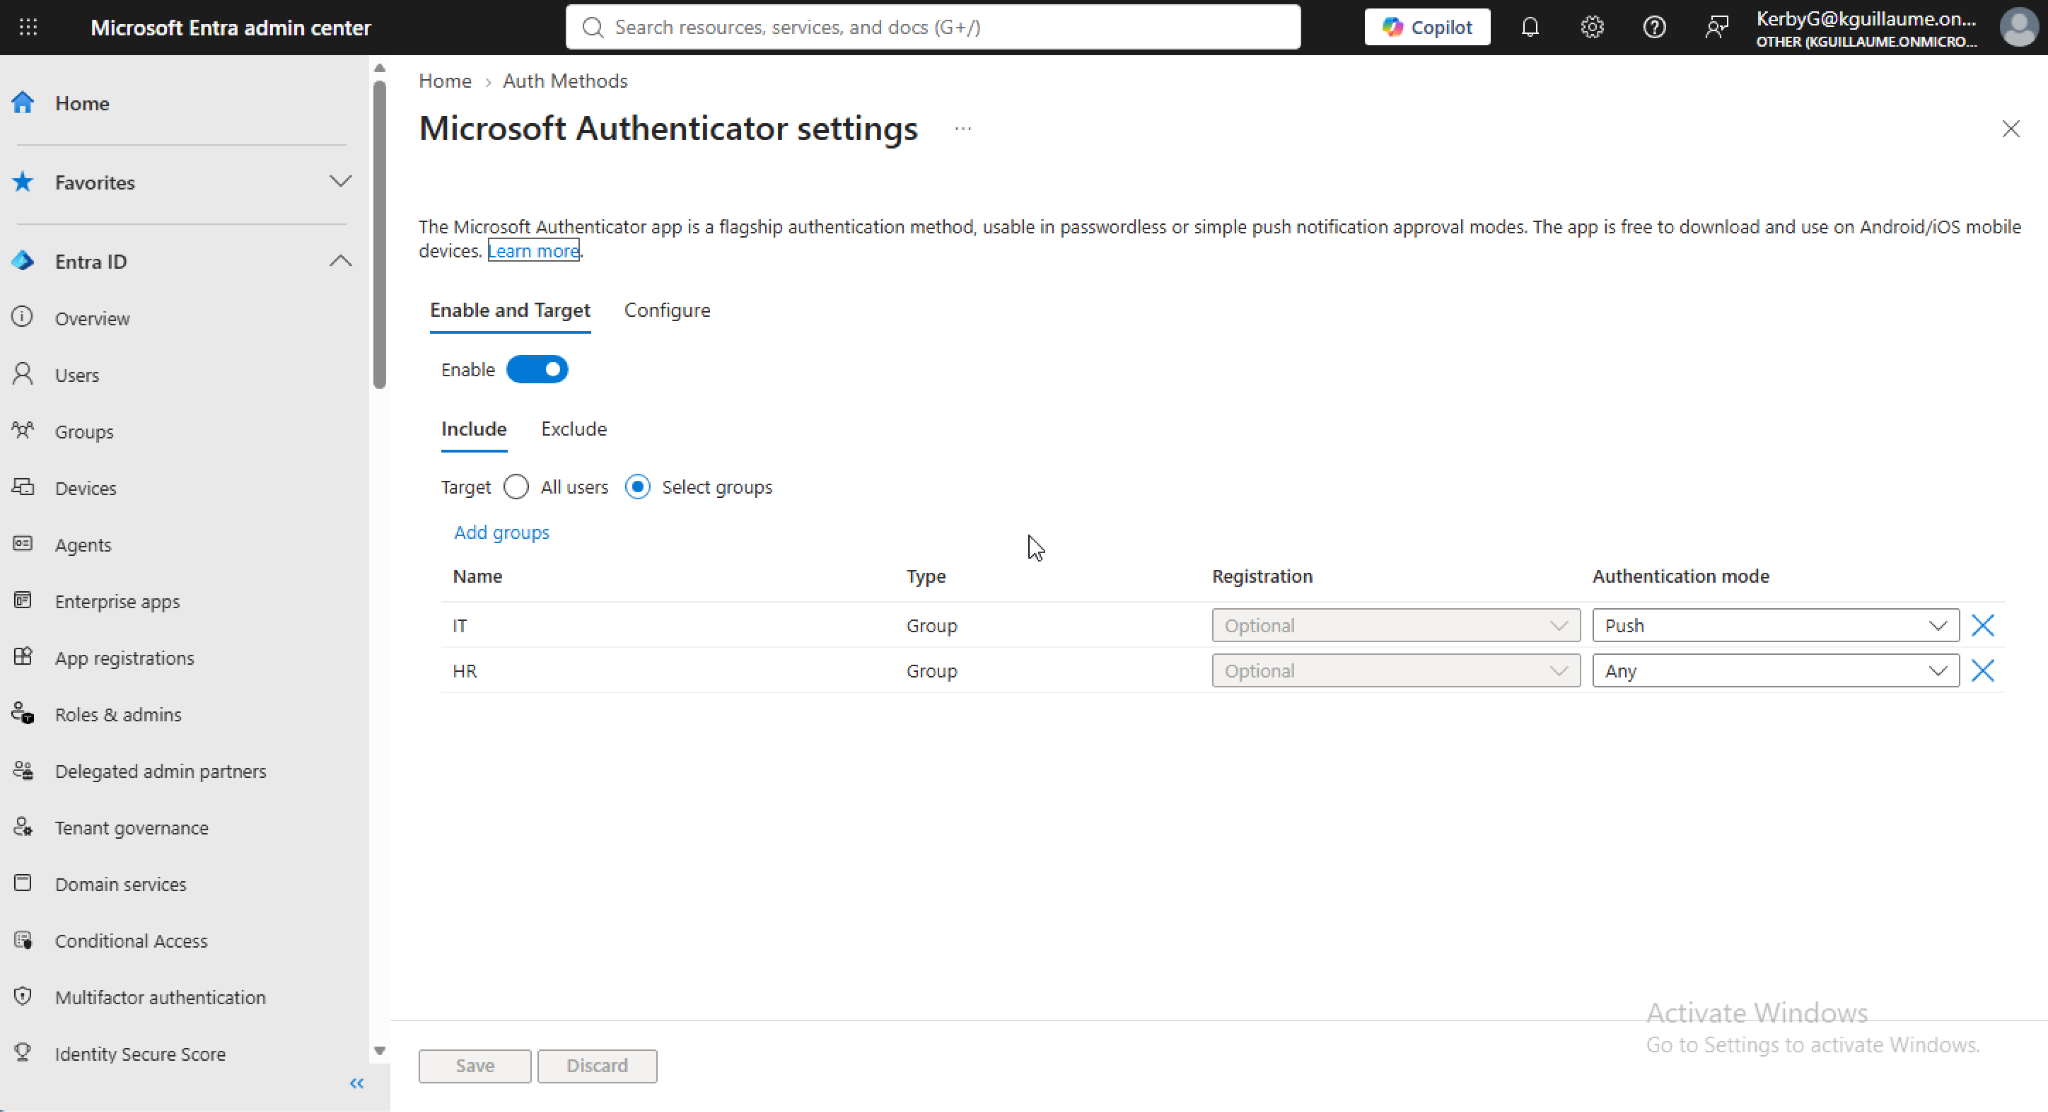Viewport: 2048px width, 1112px height.
Task: Click the App registrations icon
Action: [23, 657]
